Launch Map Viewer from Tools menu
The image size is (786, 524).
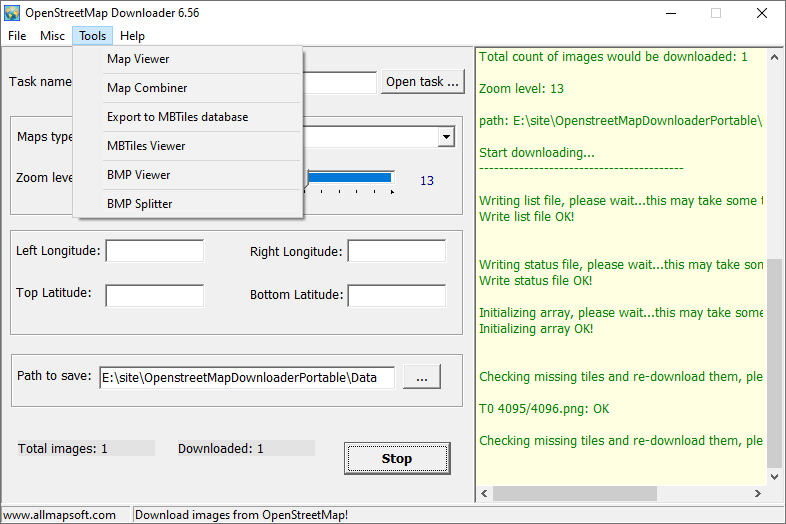point(188,59)
